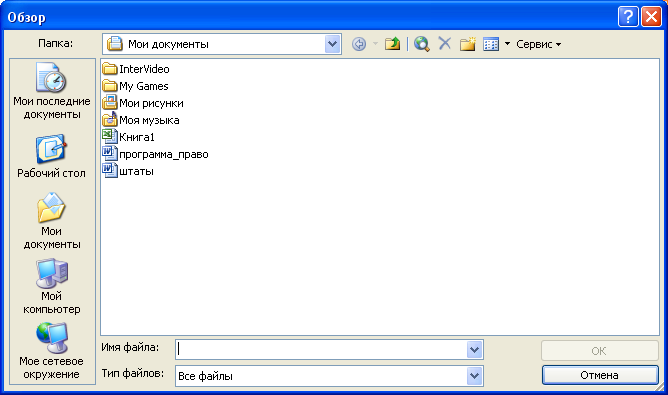Expand the Имя файла dropdown arrow
668x395 pixels.
click(475, 350)
